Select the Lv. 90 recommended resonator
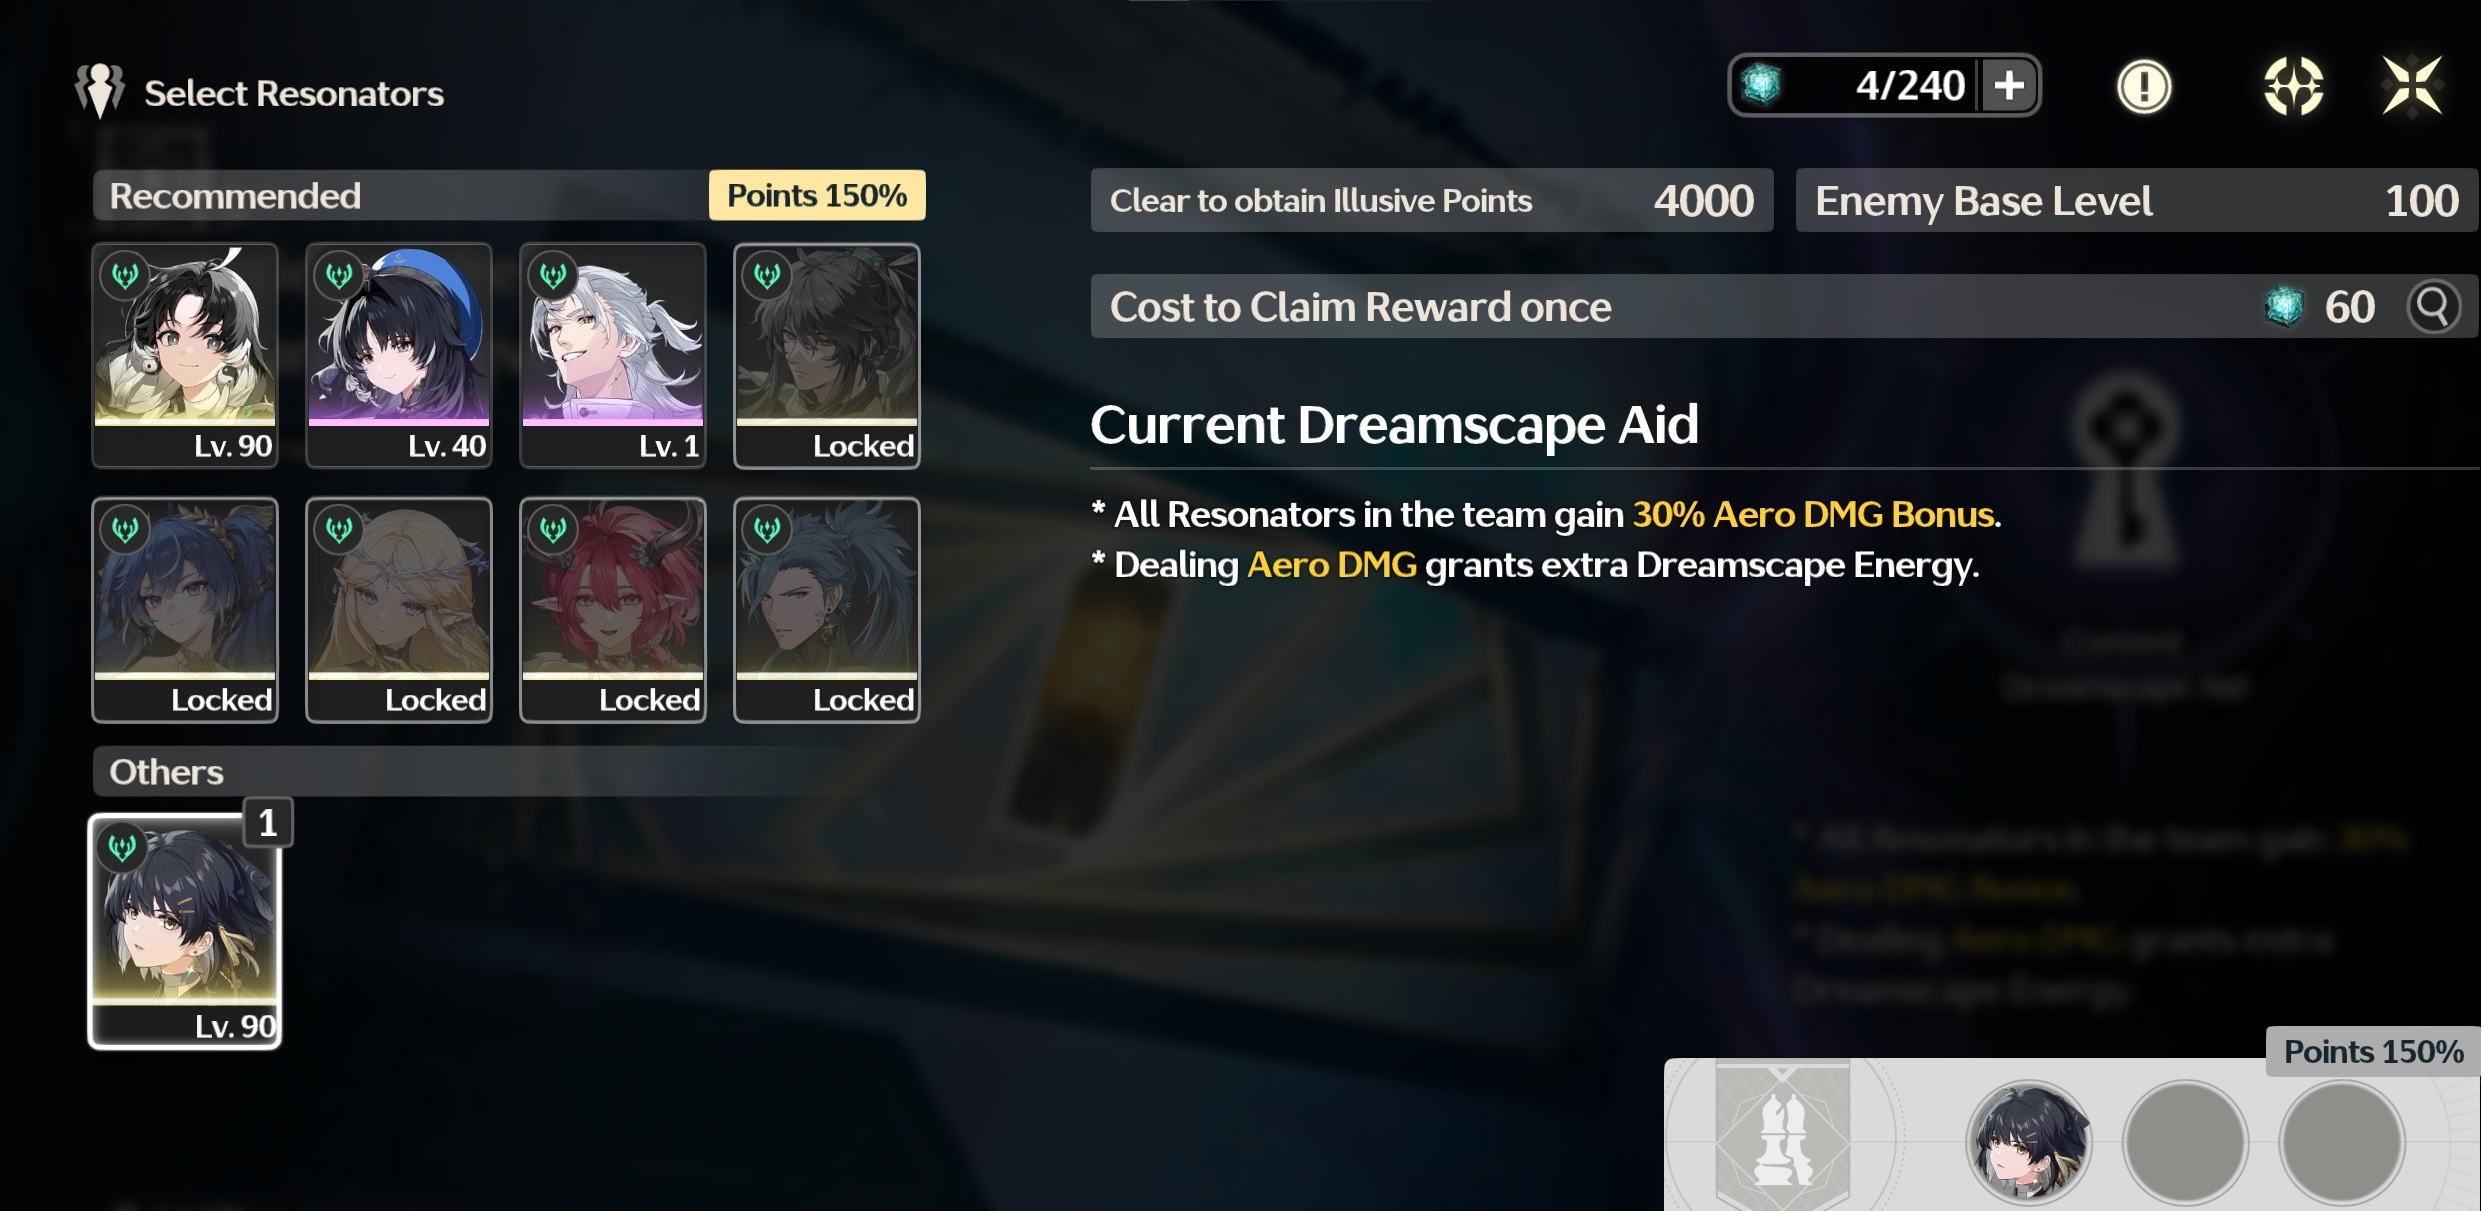The height and width of the screenshot is (1211, 2483). (x=185, y=356)
